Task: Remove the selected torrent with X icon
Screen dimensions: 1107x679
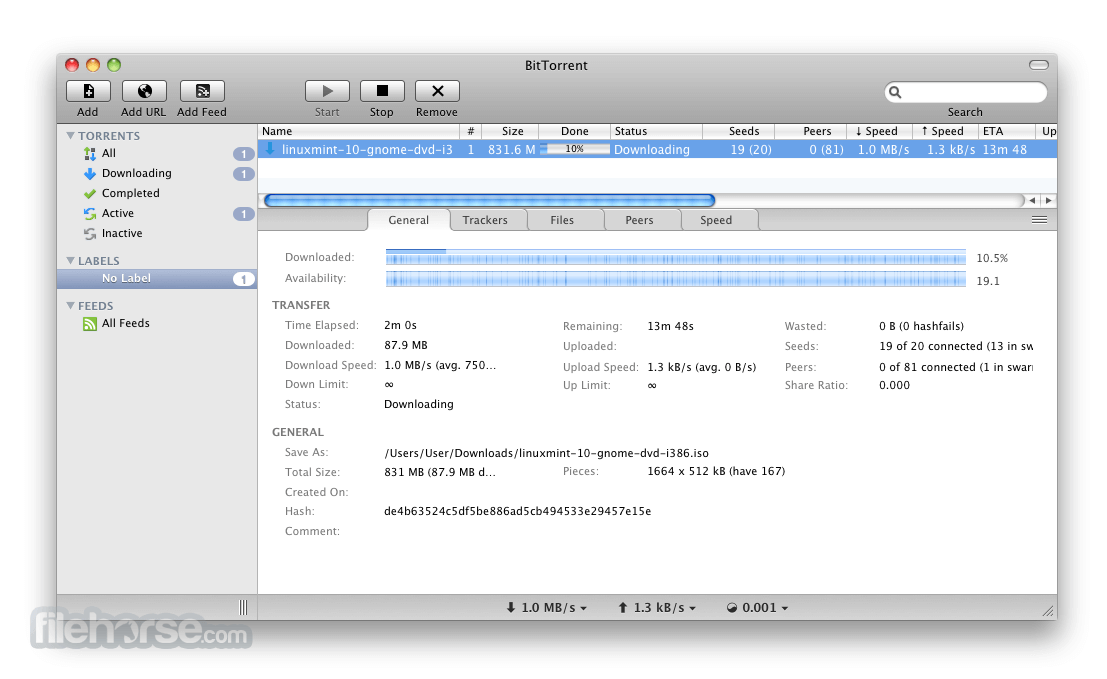Action: 437,91
